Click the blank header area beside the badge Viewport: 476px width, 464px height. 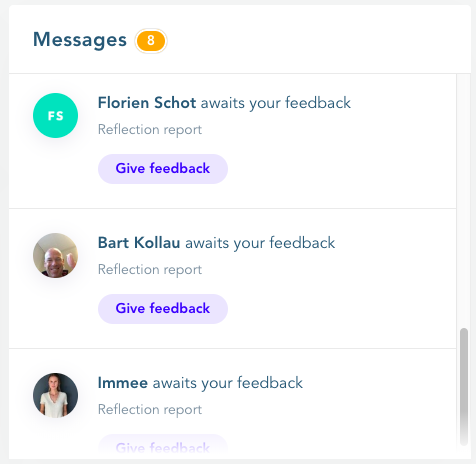(317, 40)
